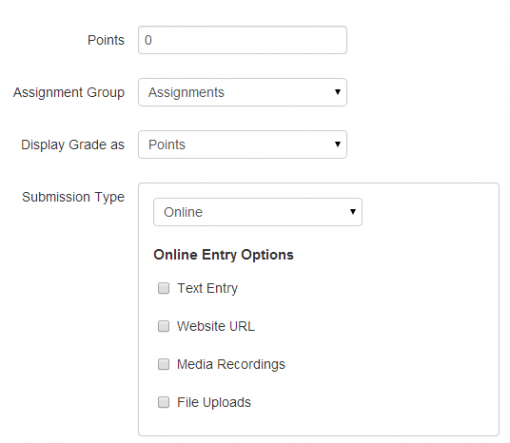Click into the Points input field
Screen dimensions: 510x443
pos(242,40)
